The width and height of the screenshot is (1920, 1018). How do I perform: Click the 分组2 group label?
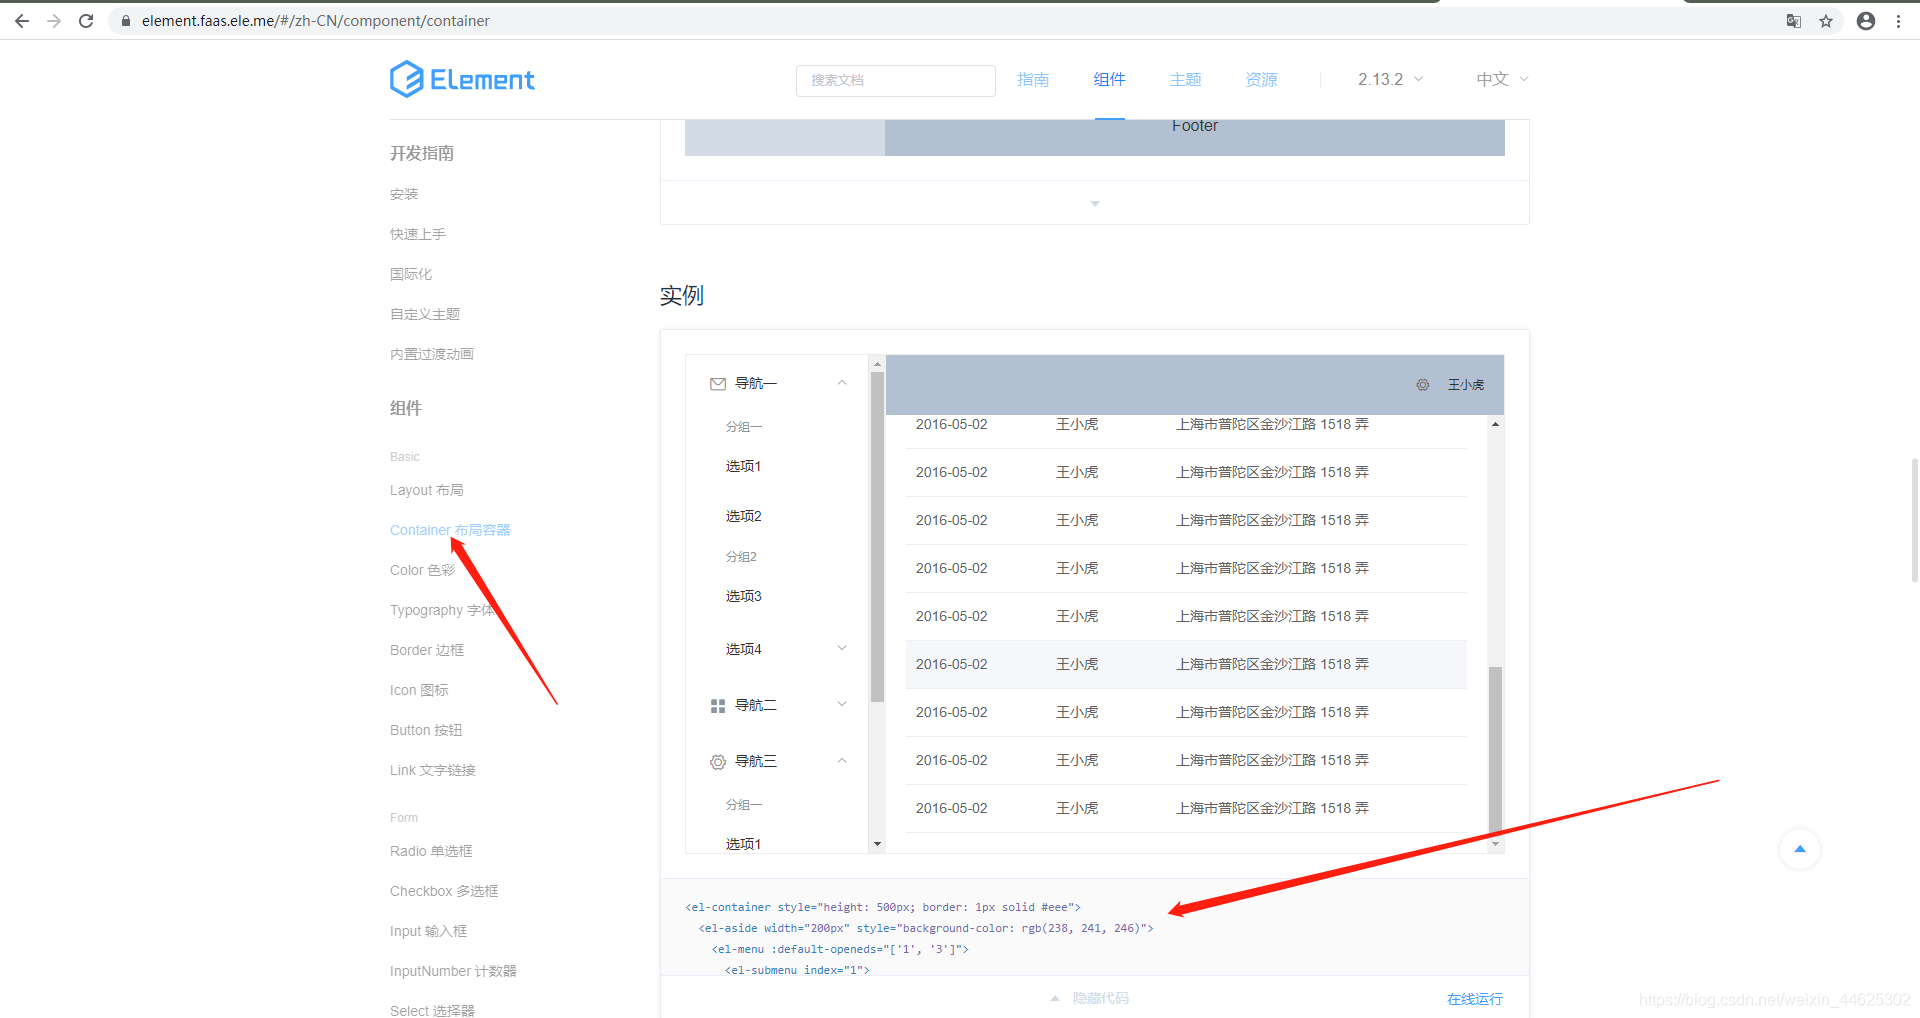click(x=741, y=557)
